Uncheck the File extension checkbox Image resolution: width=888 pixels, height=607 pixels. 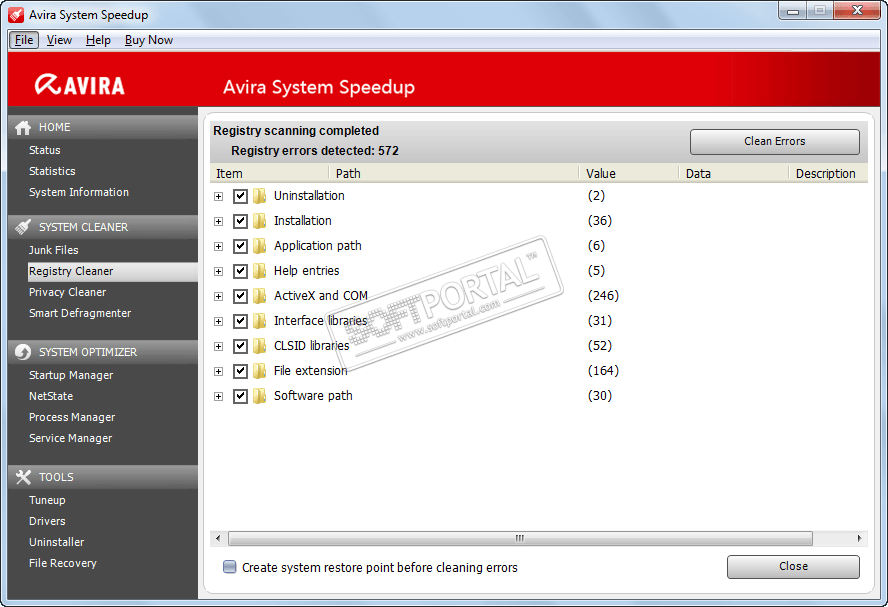[x=240, y=371]
